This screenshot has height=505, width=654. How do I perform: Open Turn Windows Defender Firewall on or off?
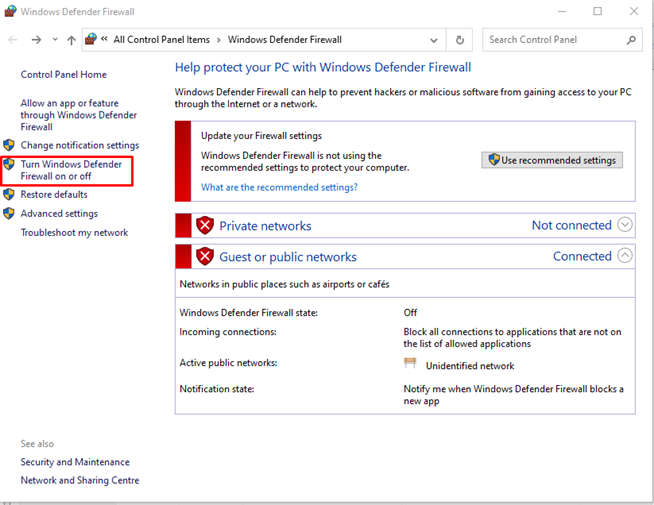(x=71, y=170)
